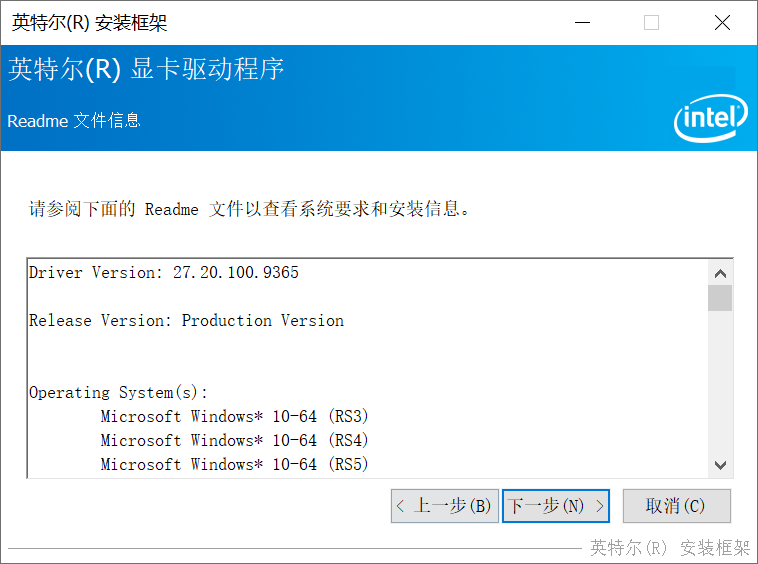Click the empty scrollbar track below the thumb

[720, 382]
